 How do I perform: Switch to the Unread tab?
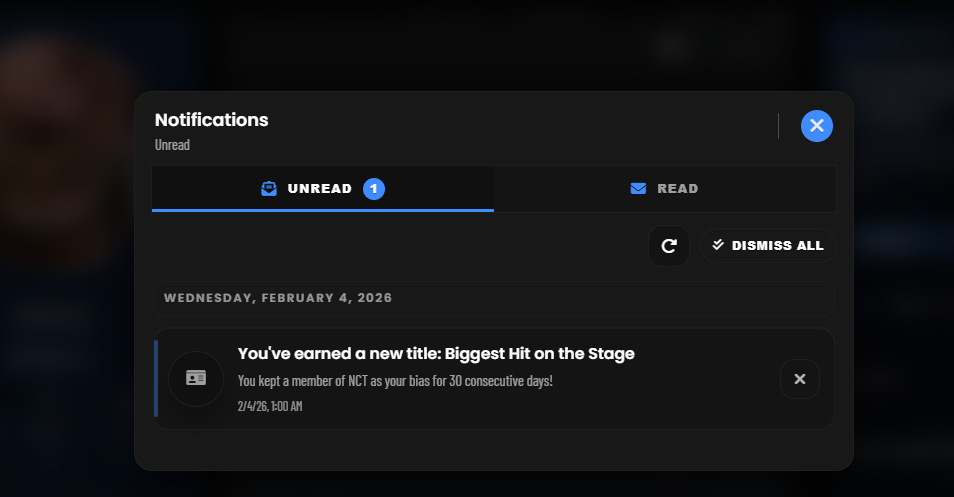click(322, 189)
